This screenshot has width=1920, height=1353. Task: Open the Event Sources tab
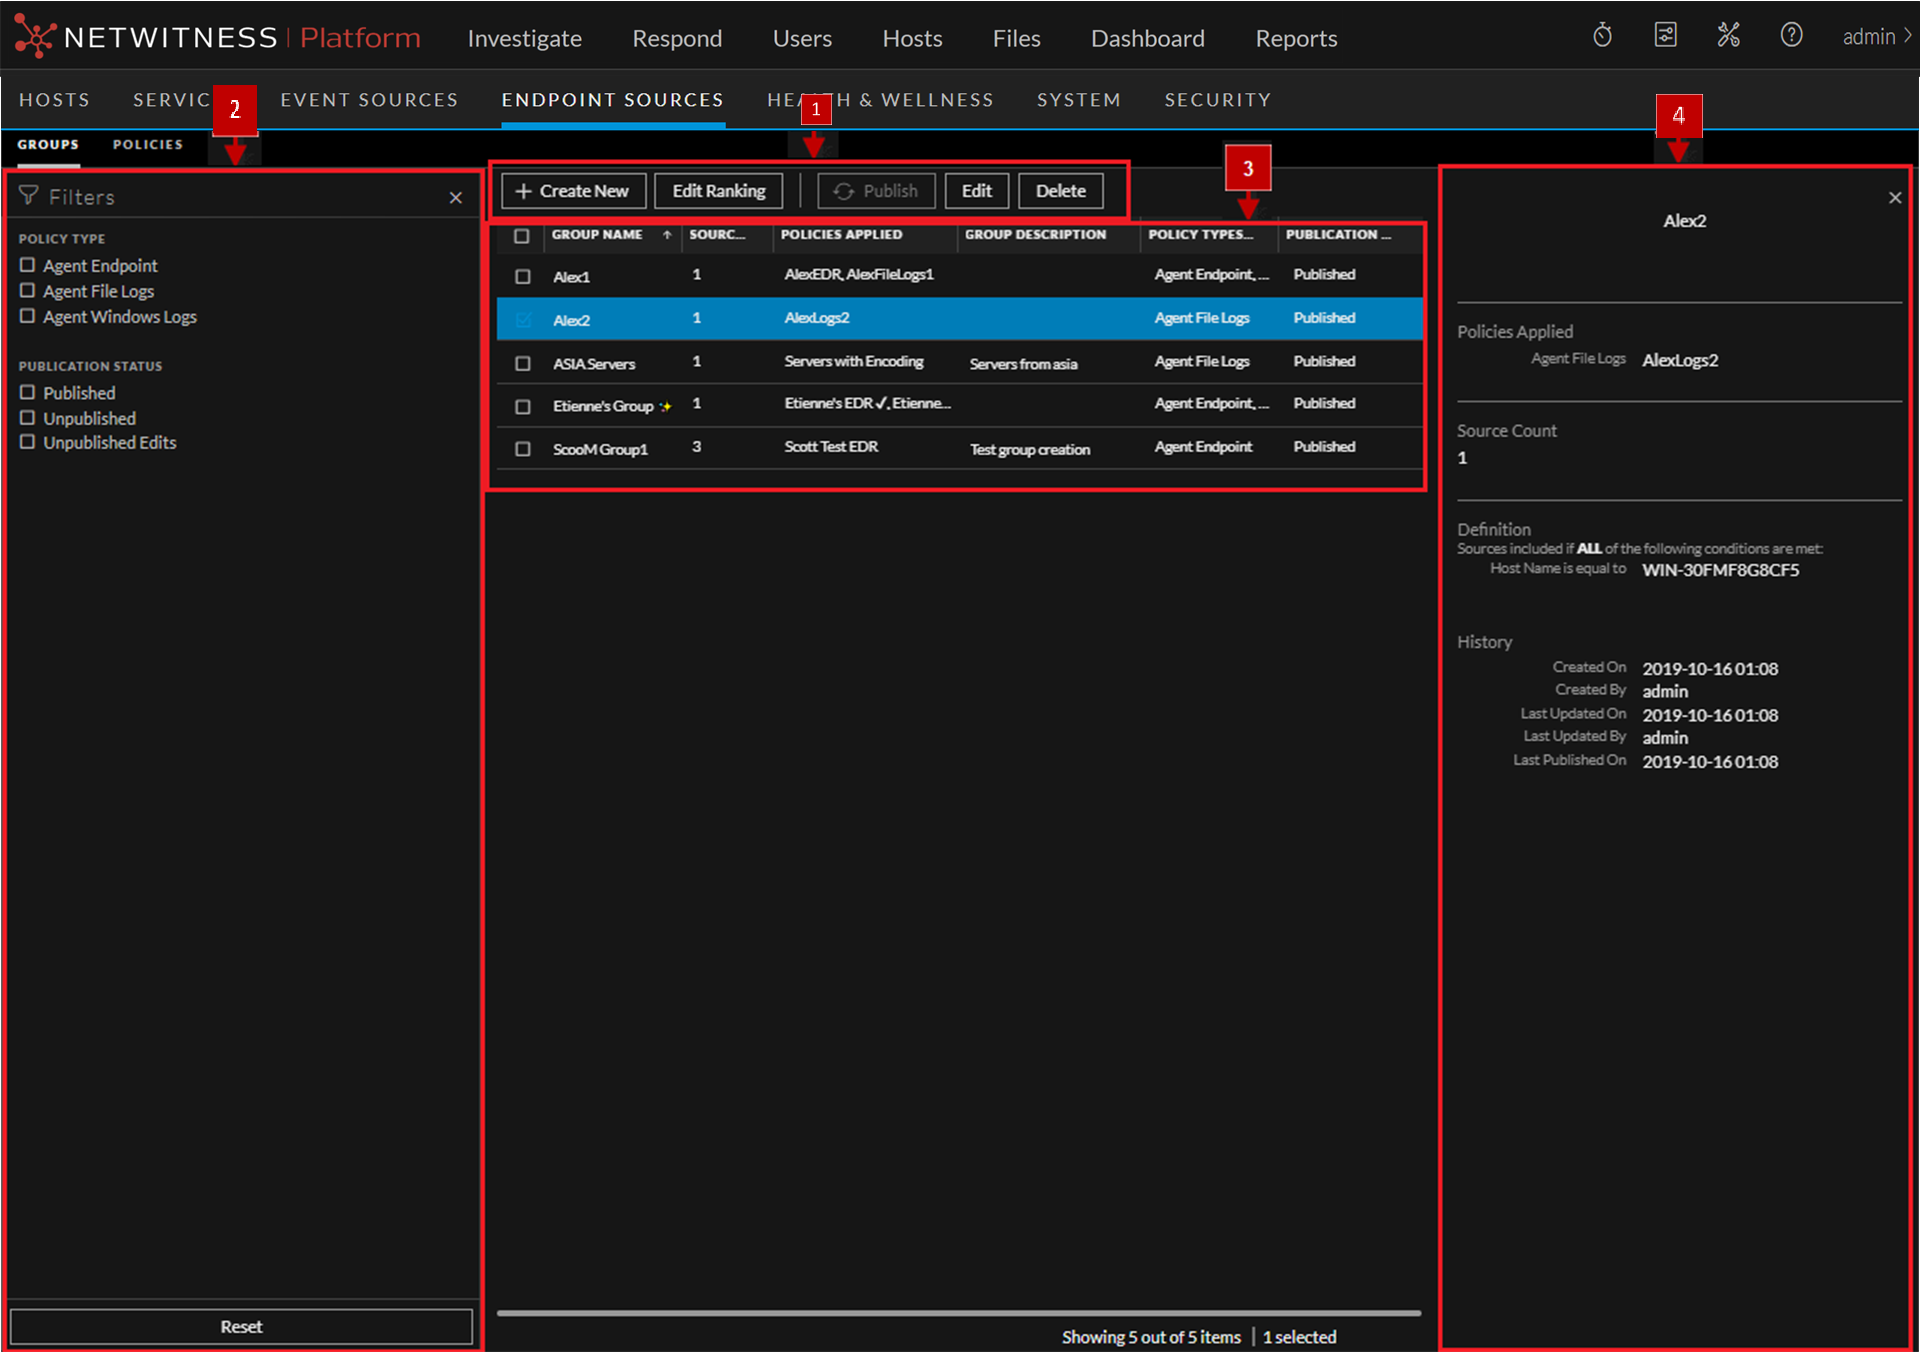(369, 100)
